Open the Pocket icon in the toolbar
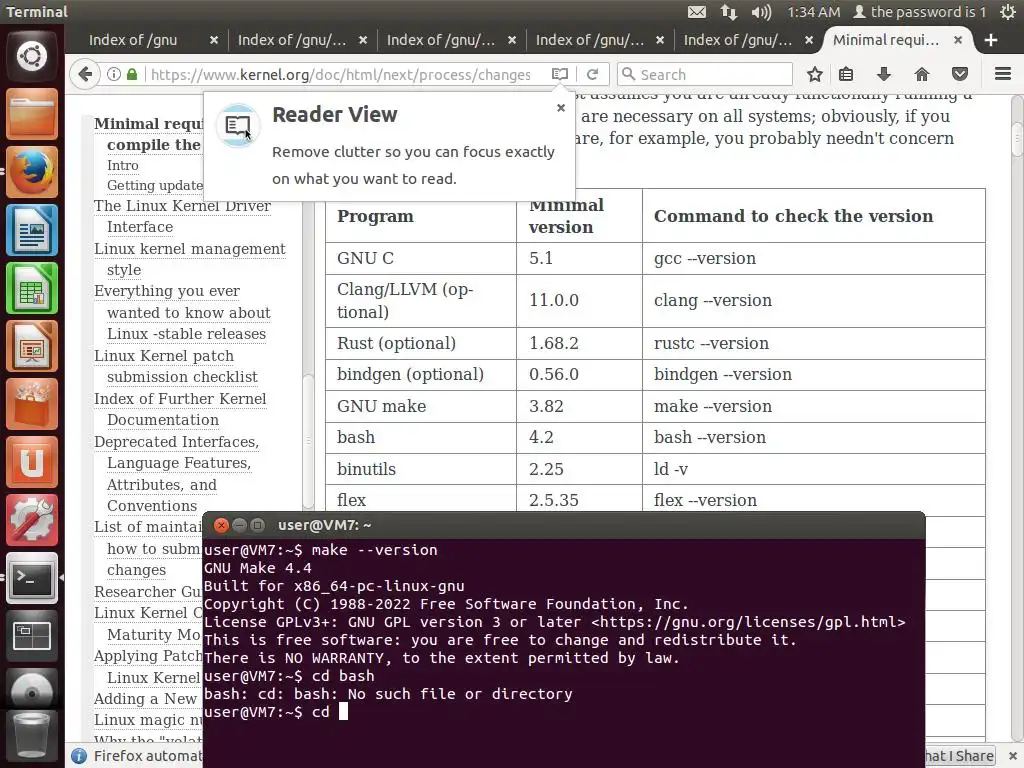The width and height of the screenshot is (1024, 768). coord(959,74)
